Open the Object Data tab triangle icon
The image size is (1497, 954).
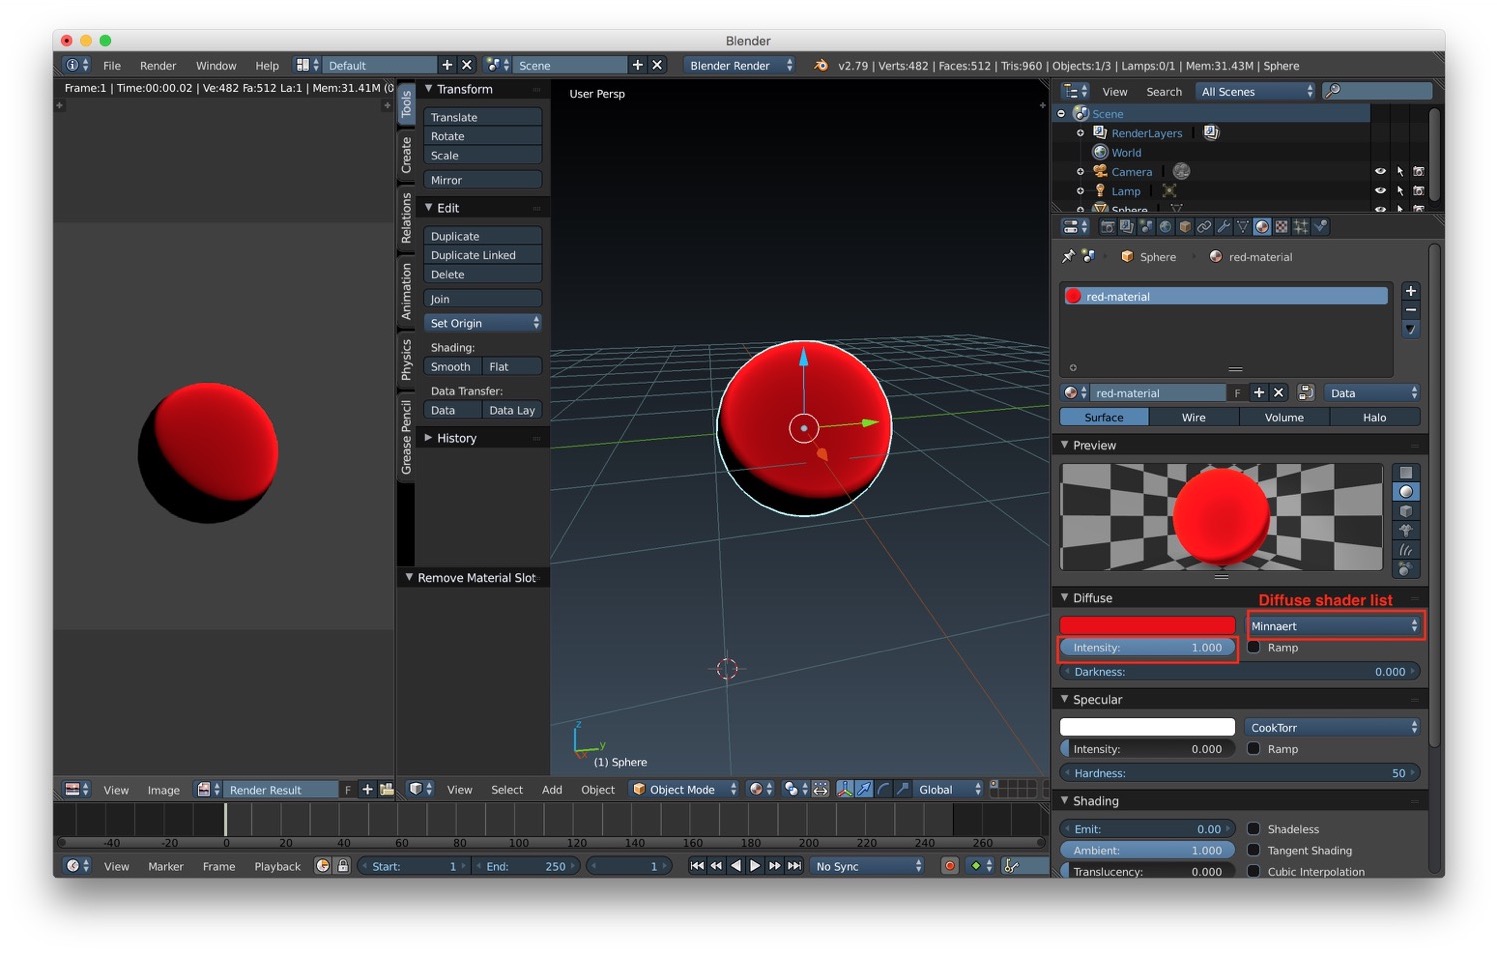[x=1243, y=227]
